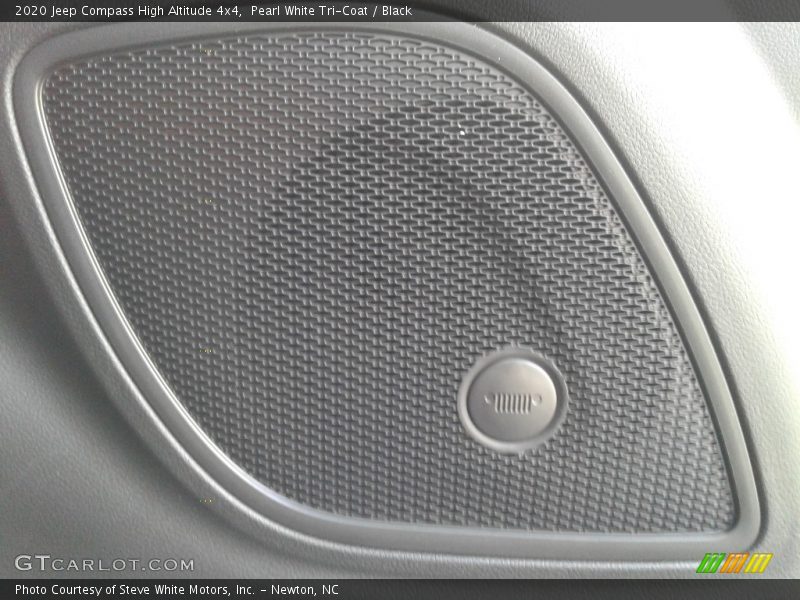Click the 'Newton, NC' location text

(x=305, y=590)
